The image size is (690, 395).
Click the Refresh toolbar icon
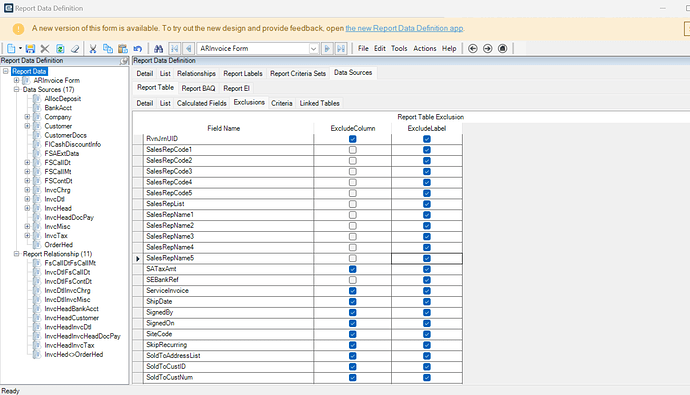pyautogui.click(x=60, y=48)
